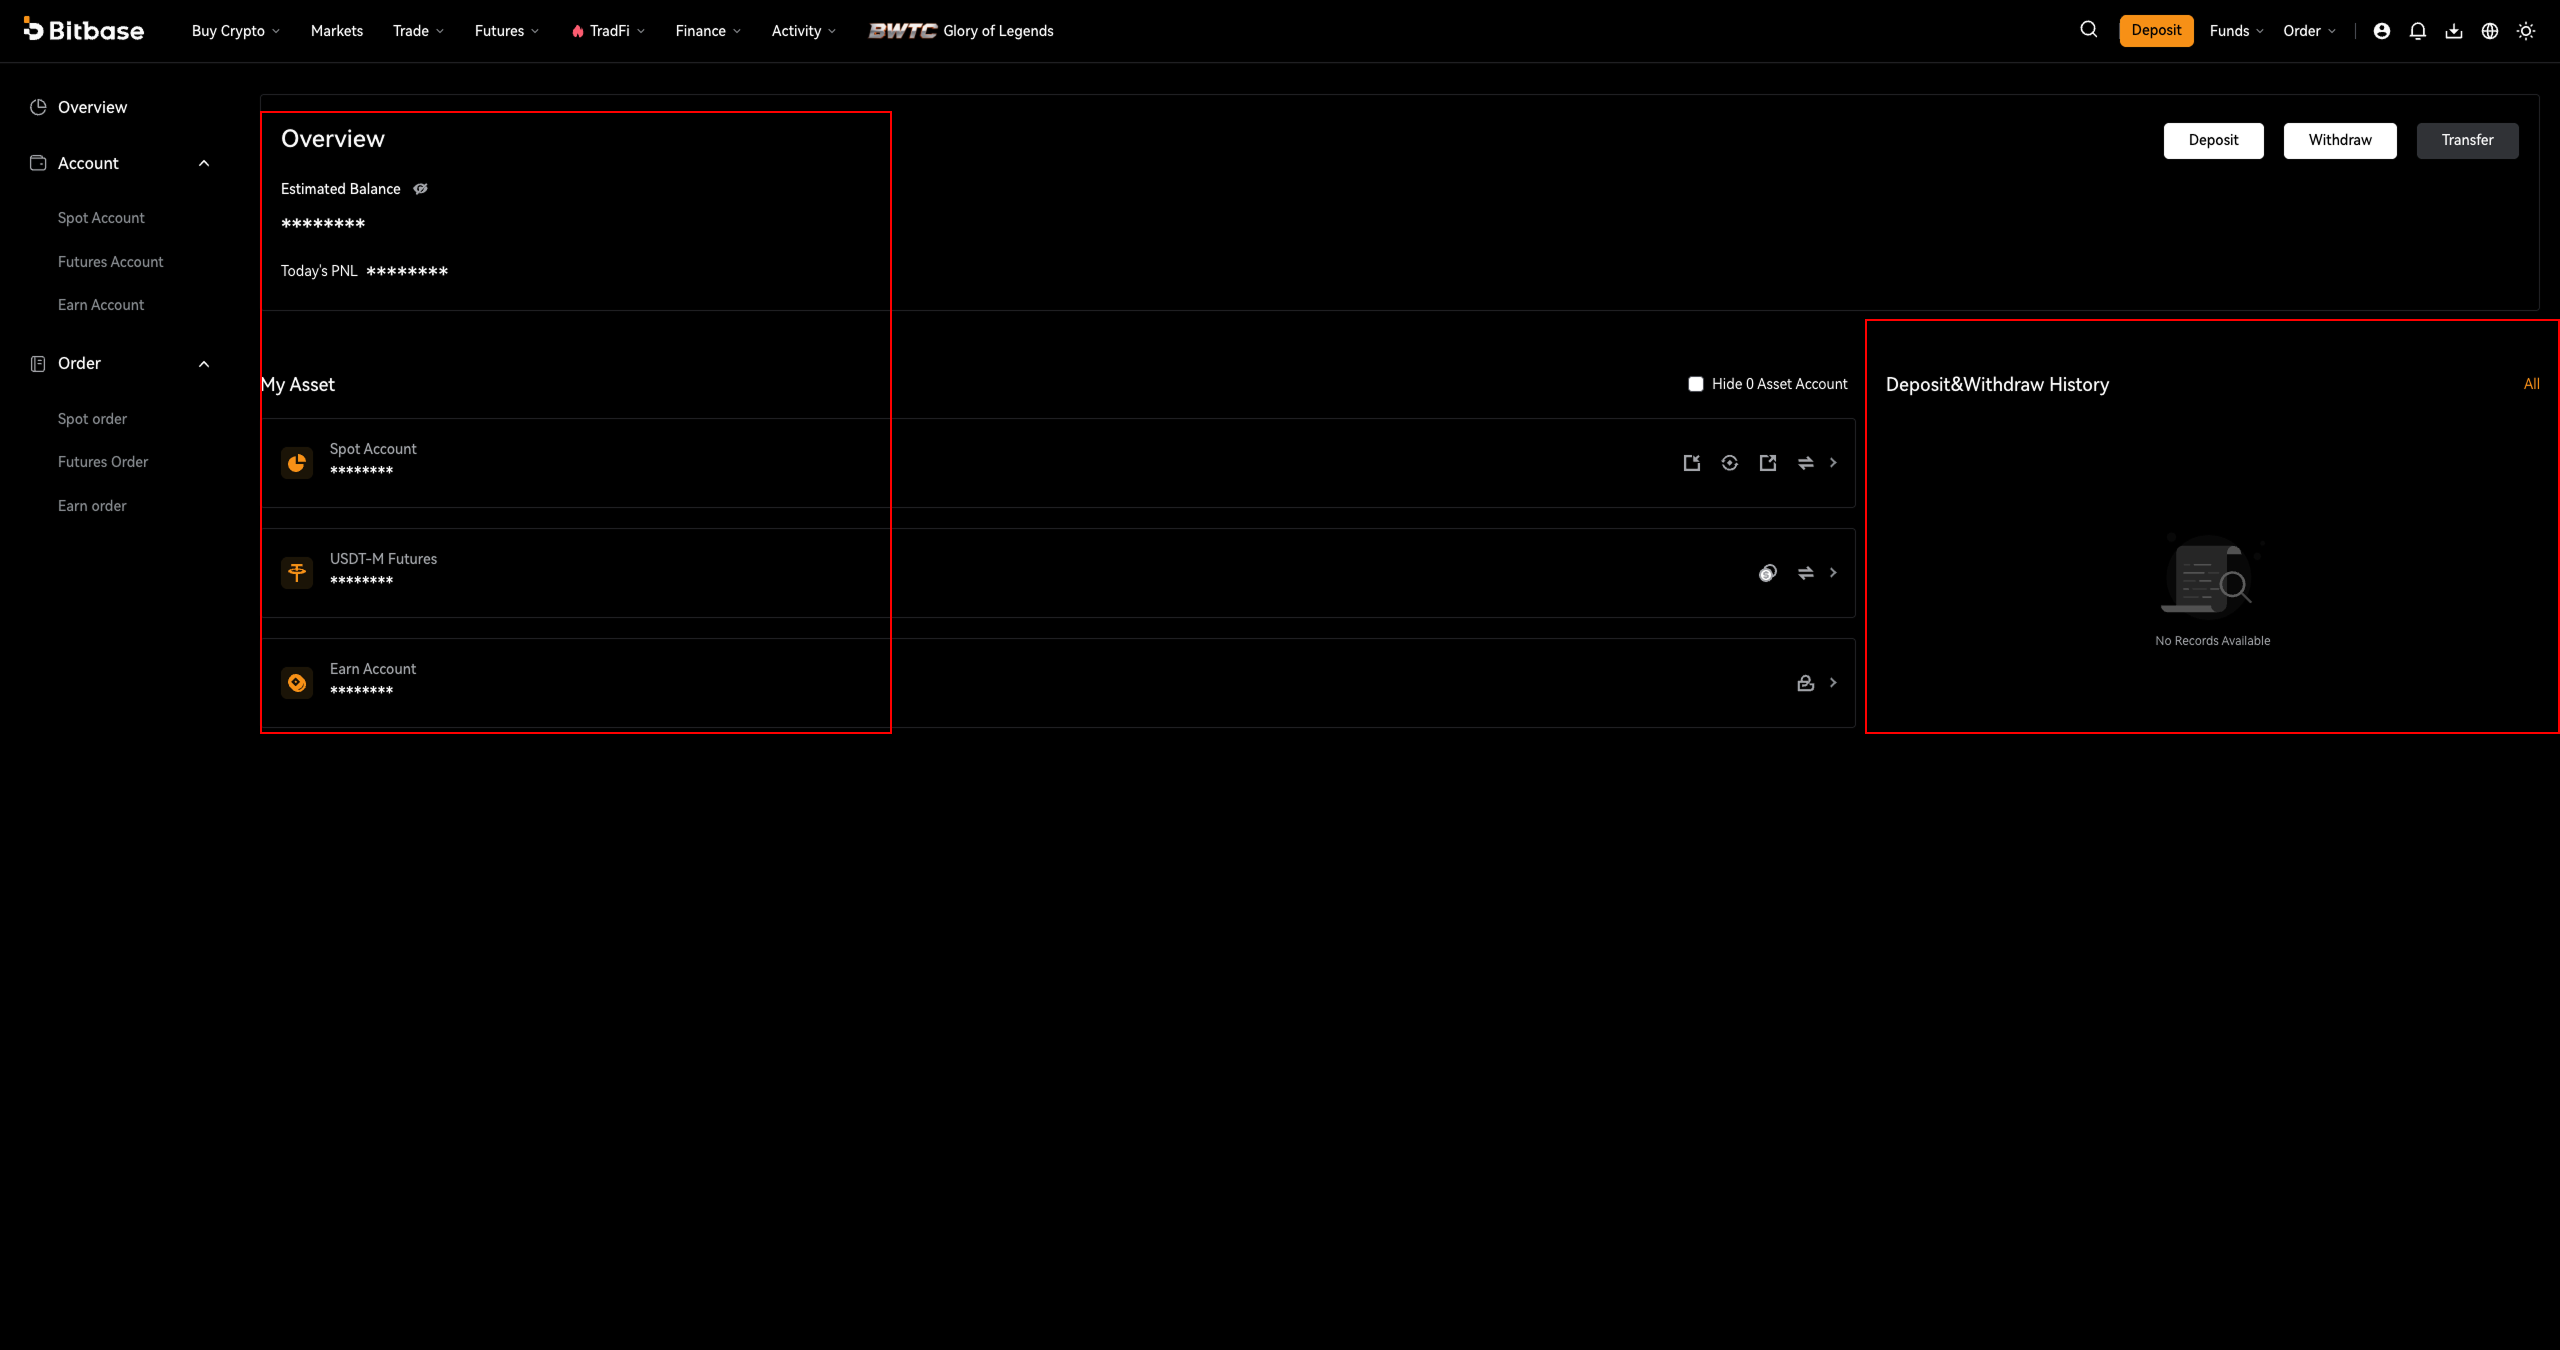Open the user profile icon
This screenshot has height=1350, width=2560.
(x=2382, y=31)
